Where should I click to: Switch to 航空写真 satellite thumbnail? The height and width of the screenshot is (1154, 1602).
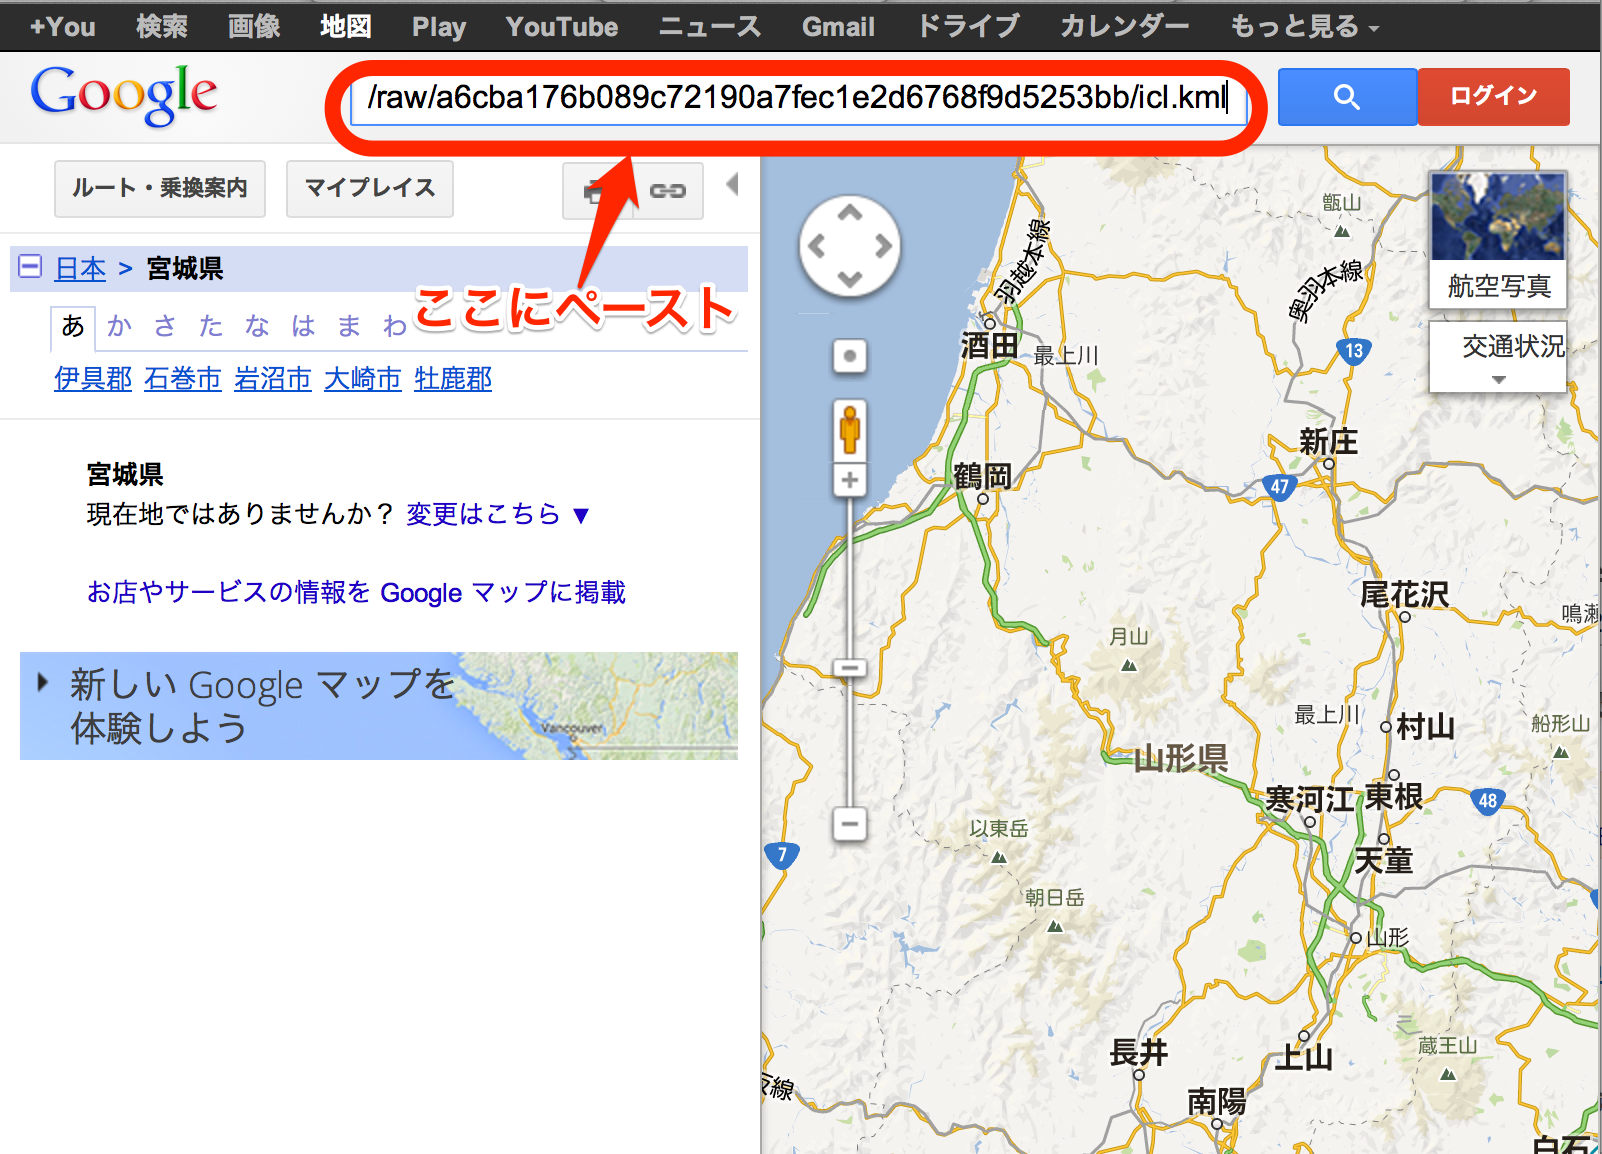1498,240
